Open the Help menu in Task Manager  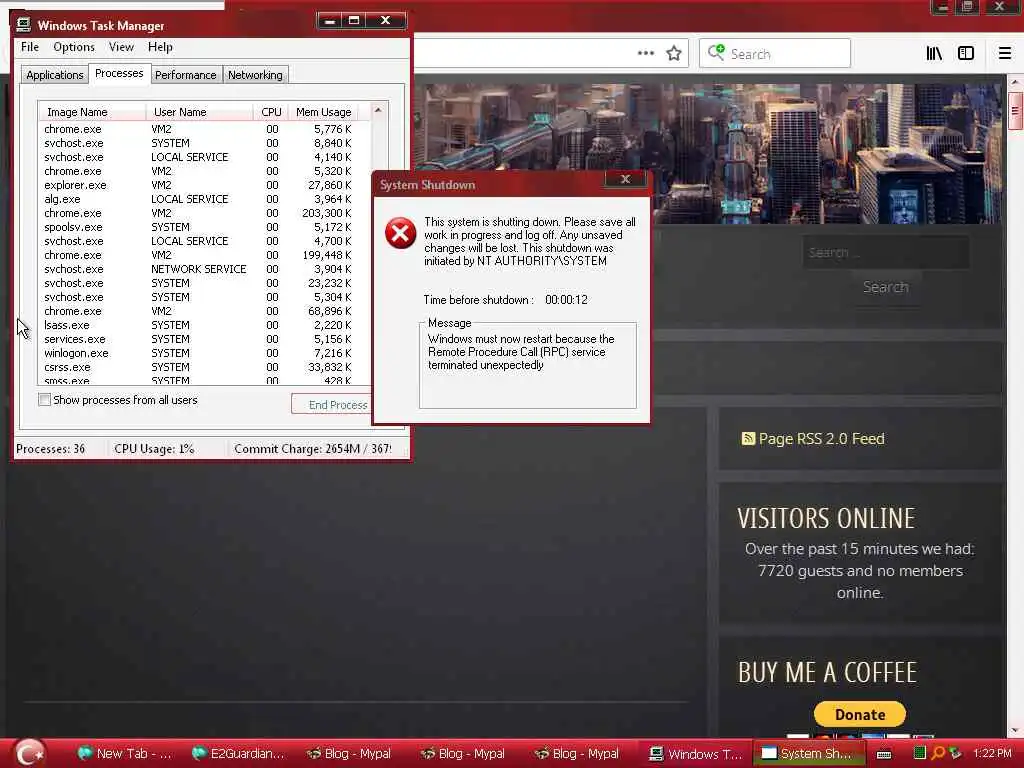[160, 47]
